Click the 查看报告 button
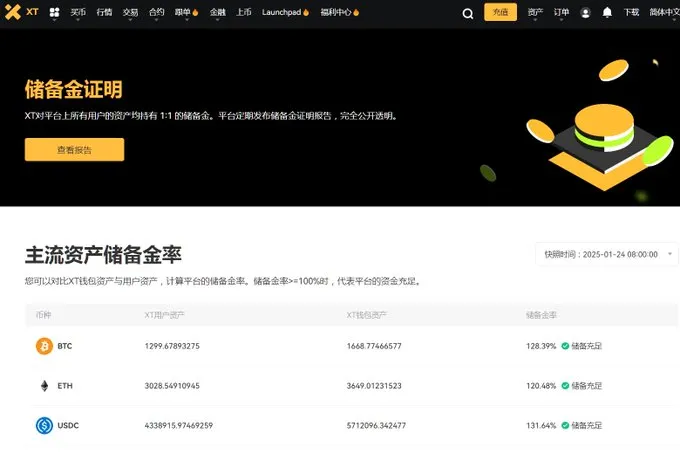The height and width of the screenshot is (454, 680). [75, 150]
